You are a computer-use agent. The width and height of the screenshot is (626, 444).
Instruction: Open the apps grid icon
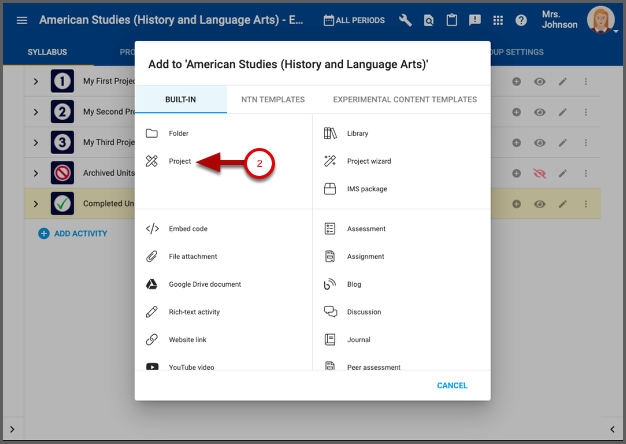(x=498, y=20)
